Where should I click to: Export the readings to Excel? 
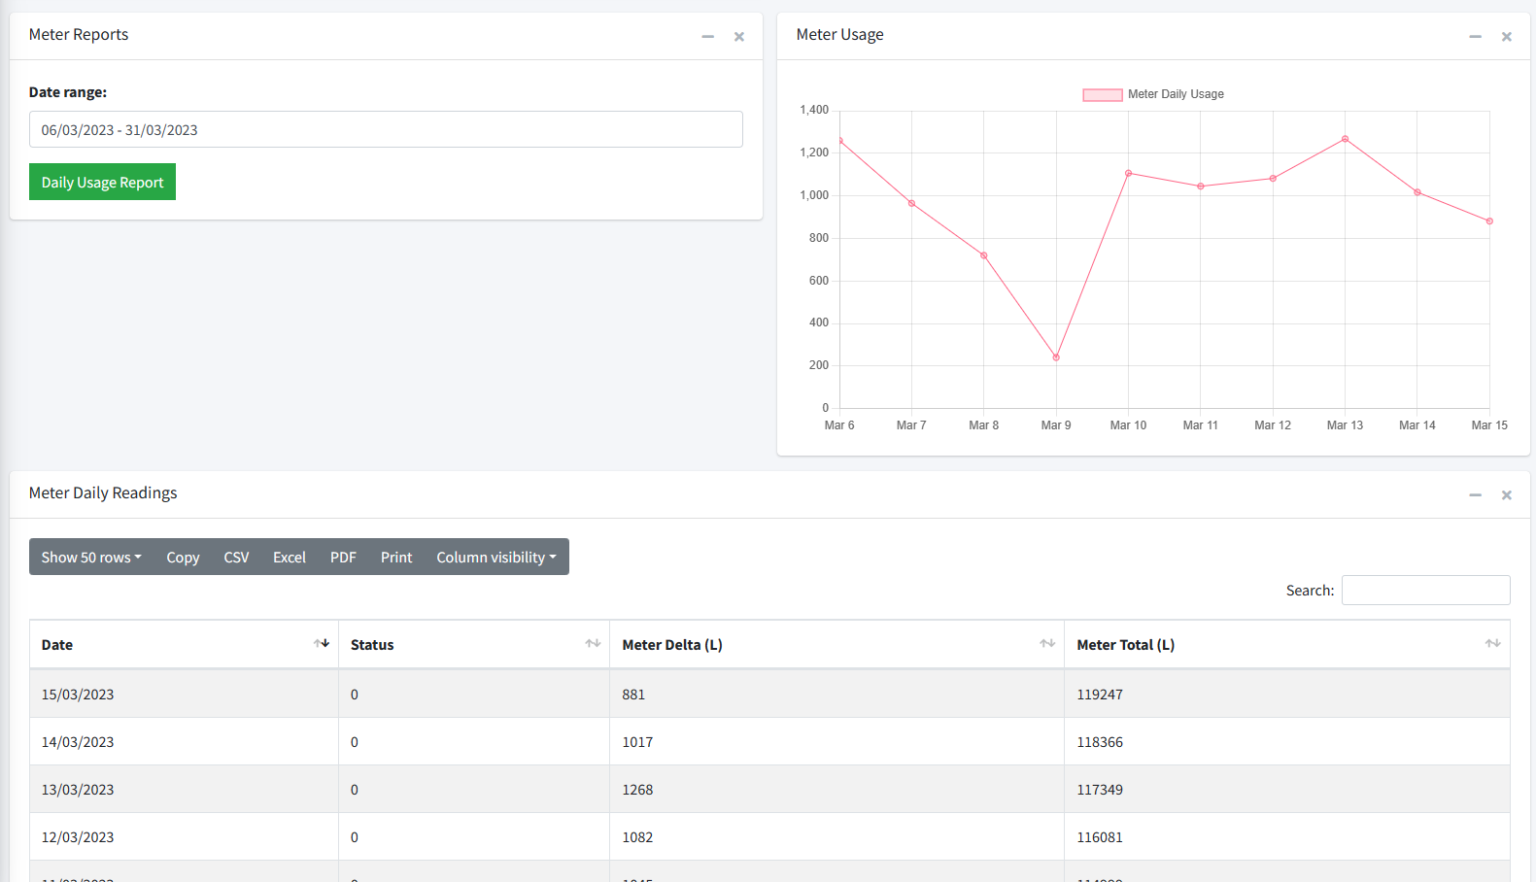tap(289, 557)
